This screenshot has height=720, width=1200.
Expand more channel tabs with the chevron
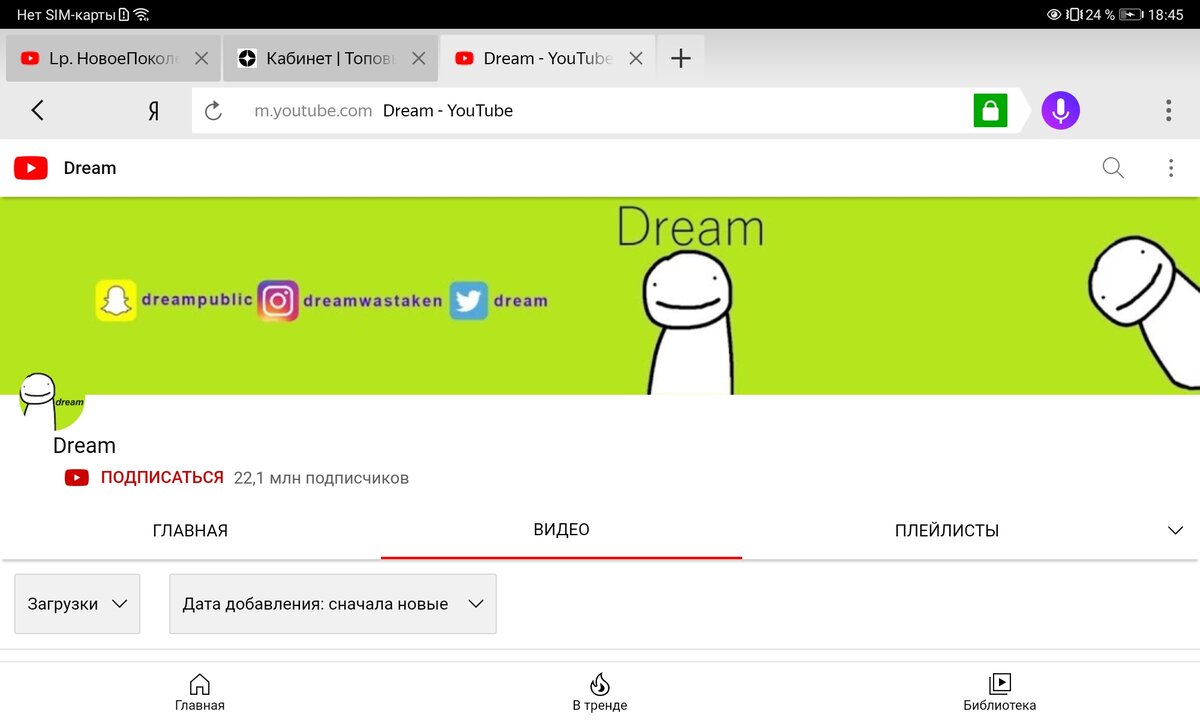[1176, 531]
